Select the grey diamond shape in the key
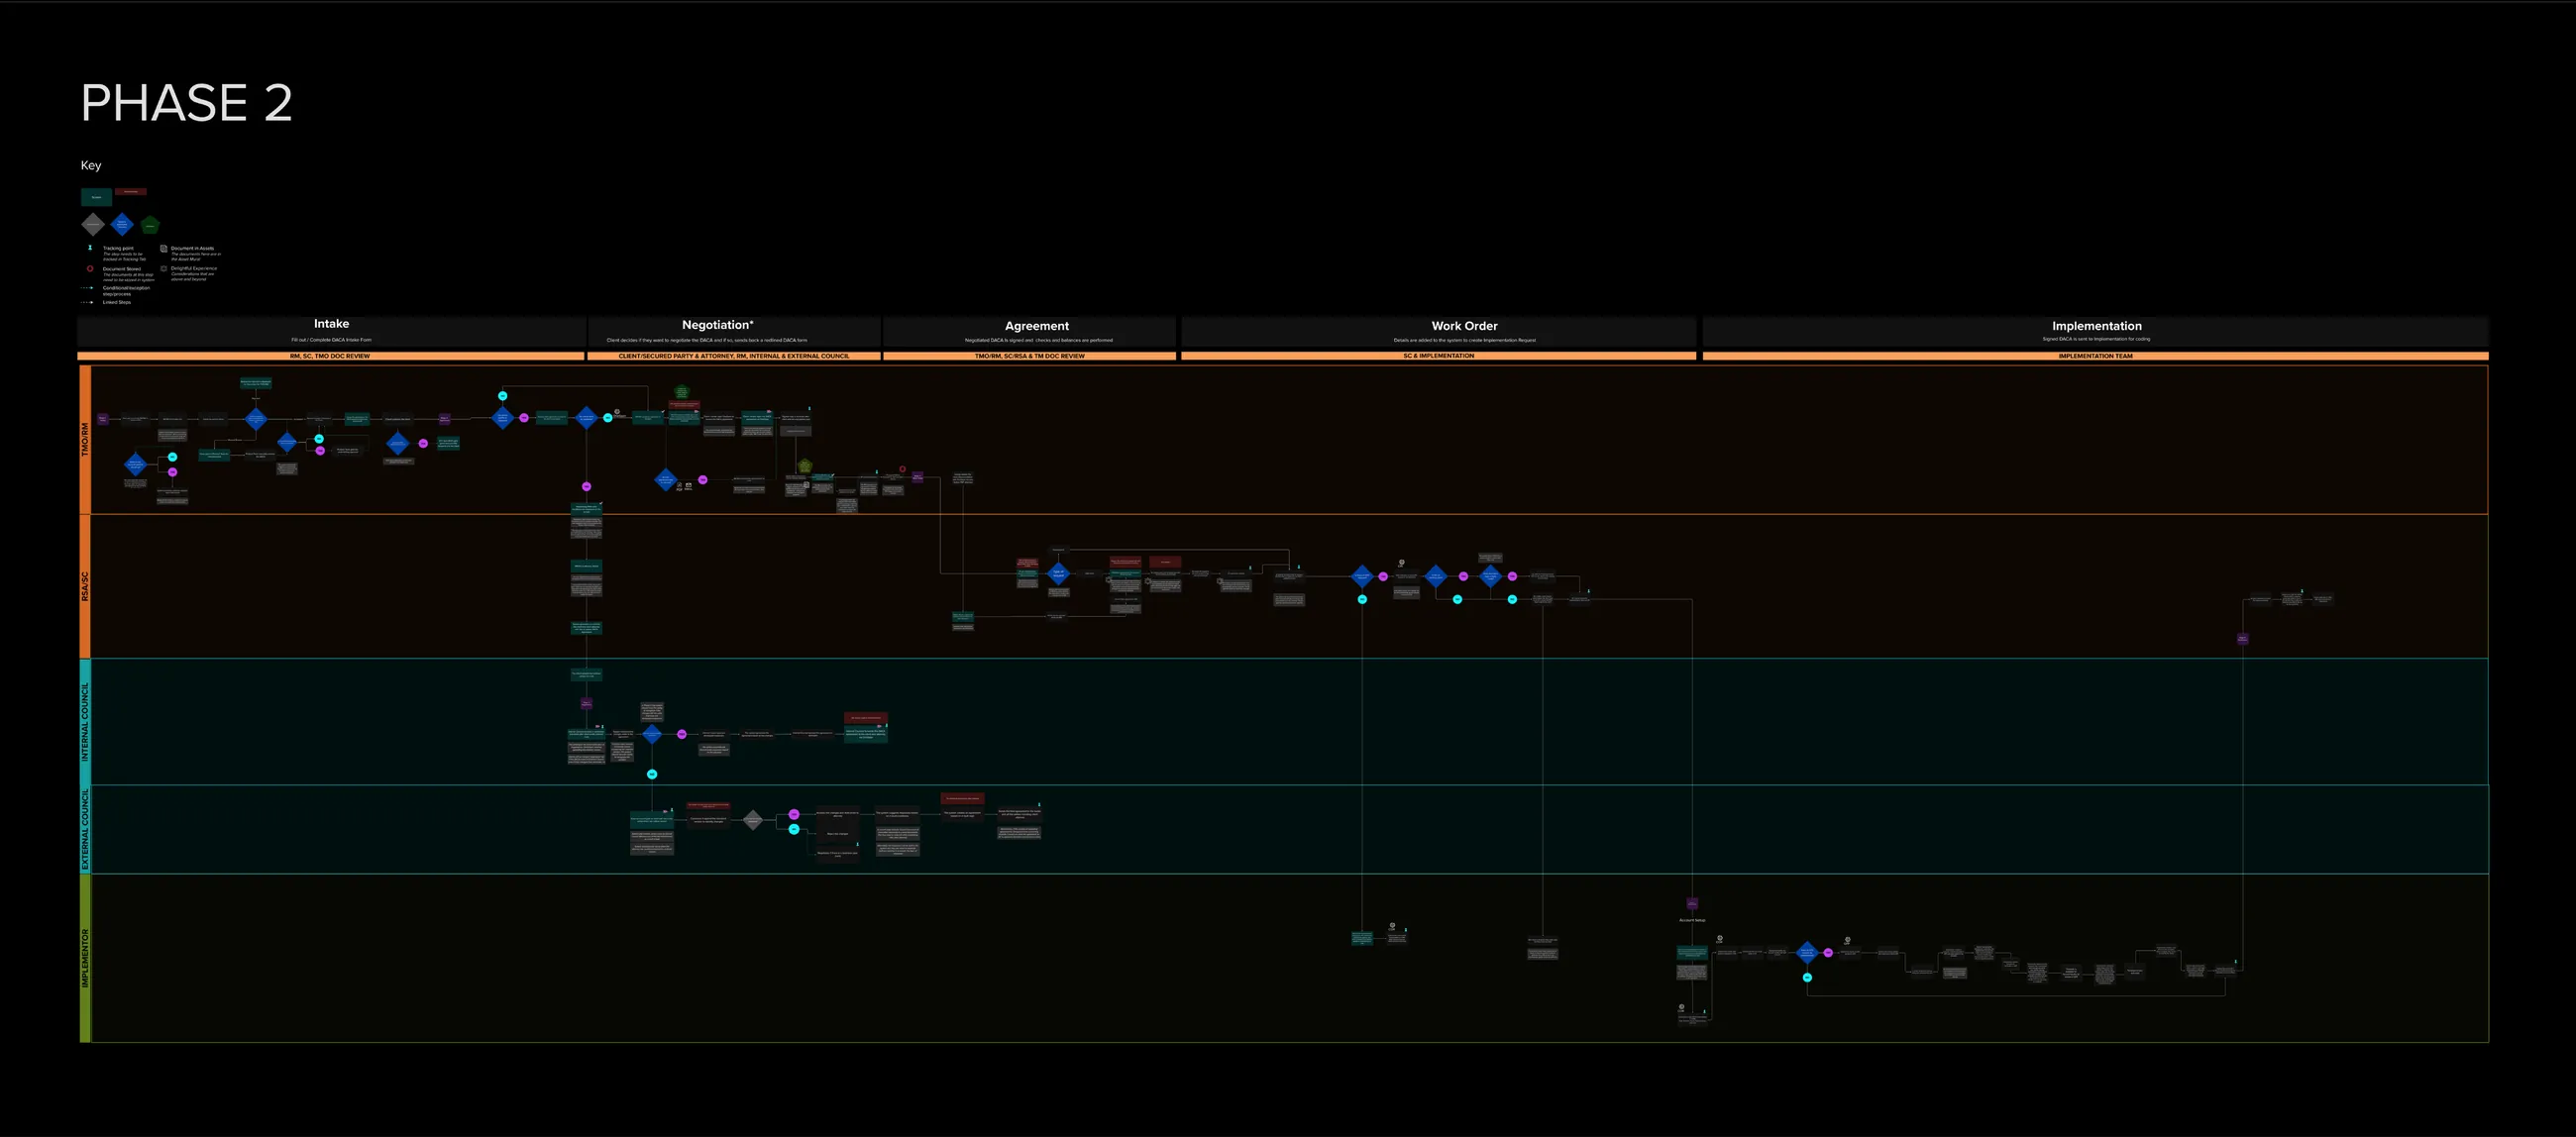This screenshot has width=2576, height=1137. point(94,225)
